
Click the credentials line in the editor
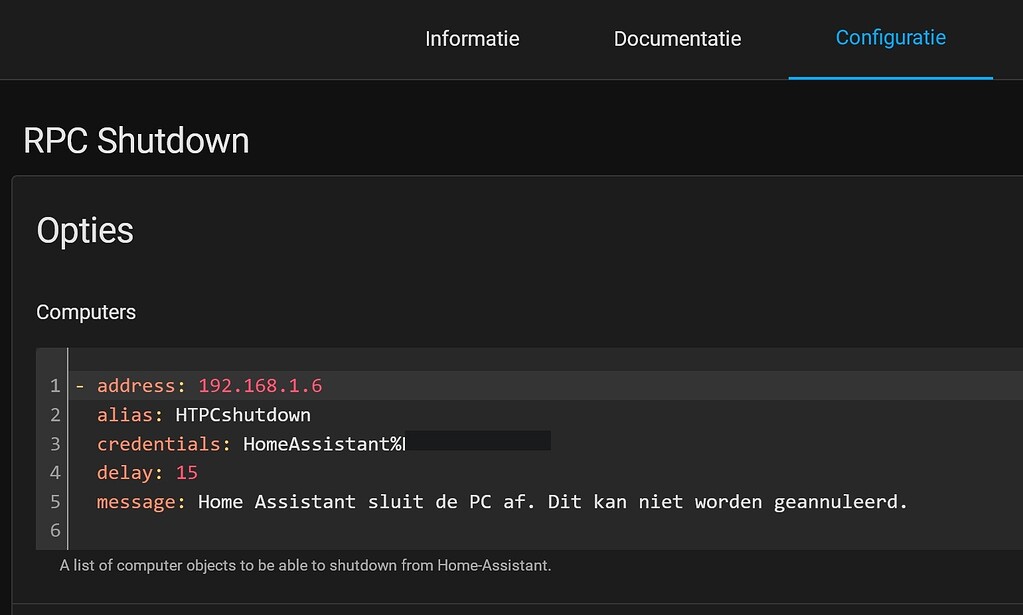160,443
